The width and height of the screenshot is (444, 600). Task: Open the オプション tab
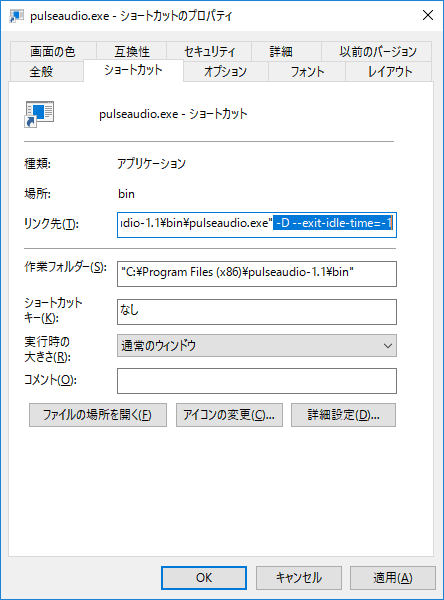(x=225, y=72)
